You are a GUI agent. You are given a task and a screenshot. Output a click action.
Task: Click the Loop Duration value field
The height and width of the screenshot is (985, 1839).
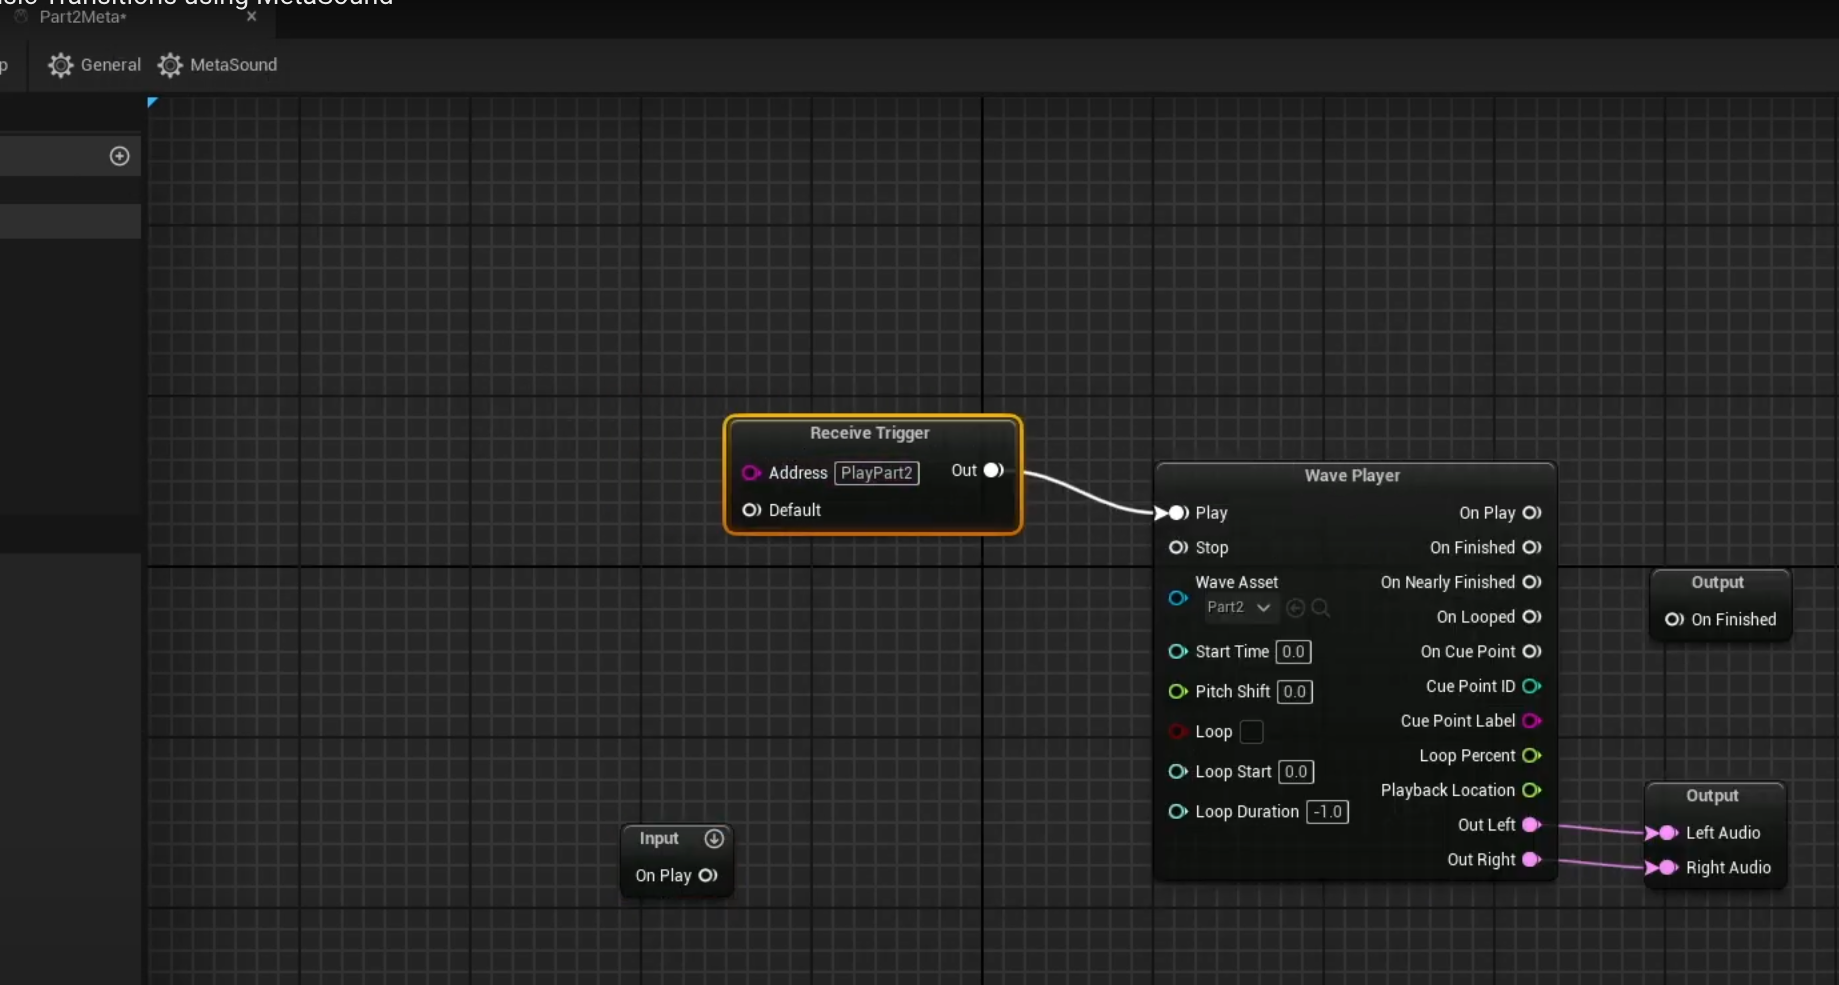point(1327,812)
